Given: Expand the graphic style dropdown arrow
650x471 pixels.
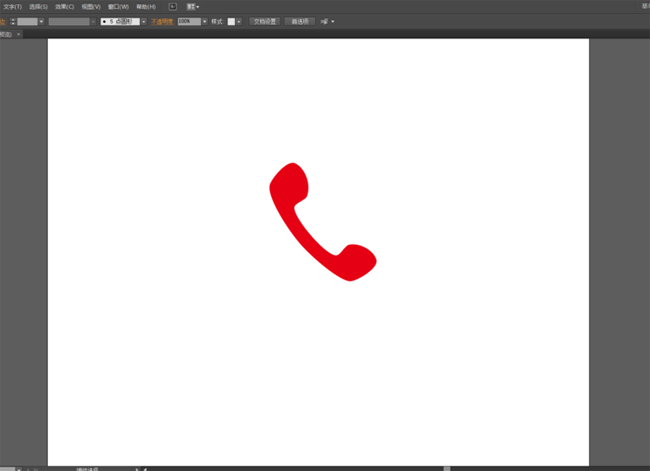Looking at the screenshot, I should 239,22.
